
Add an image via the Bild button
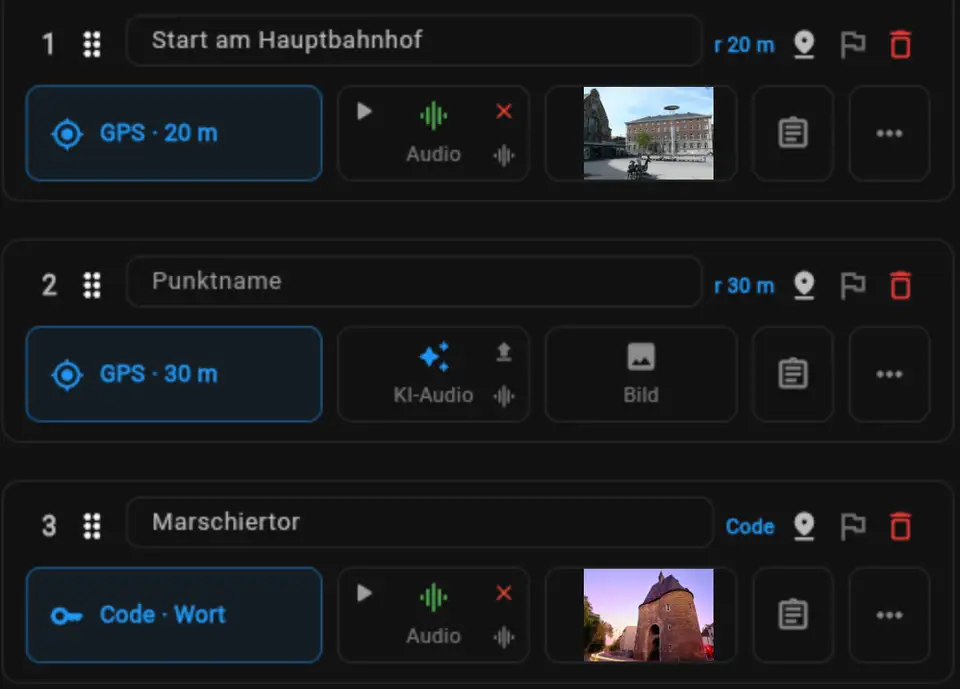pyautogui.click(x=640, y=374)
